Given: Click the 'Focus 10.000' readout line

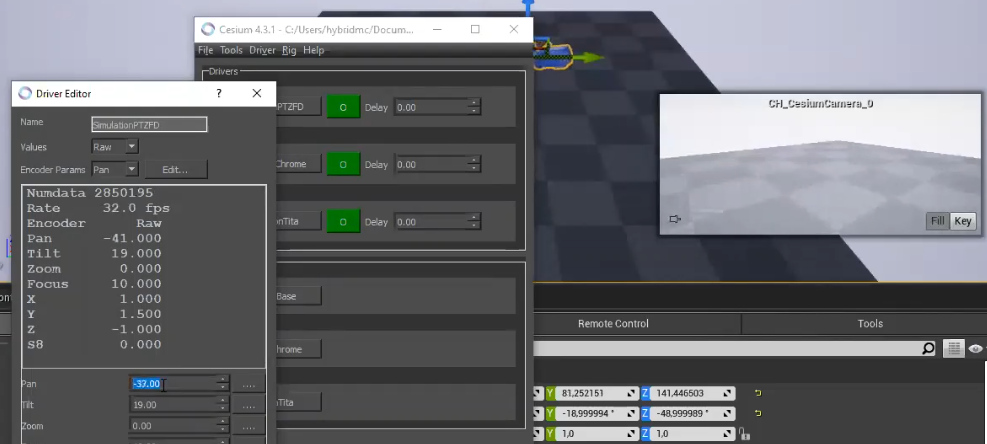Looking at the screenshot, I should 94,283.
